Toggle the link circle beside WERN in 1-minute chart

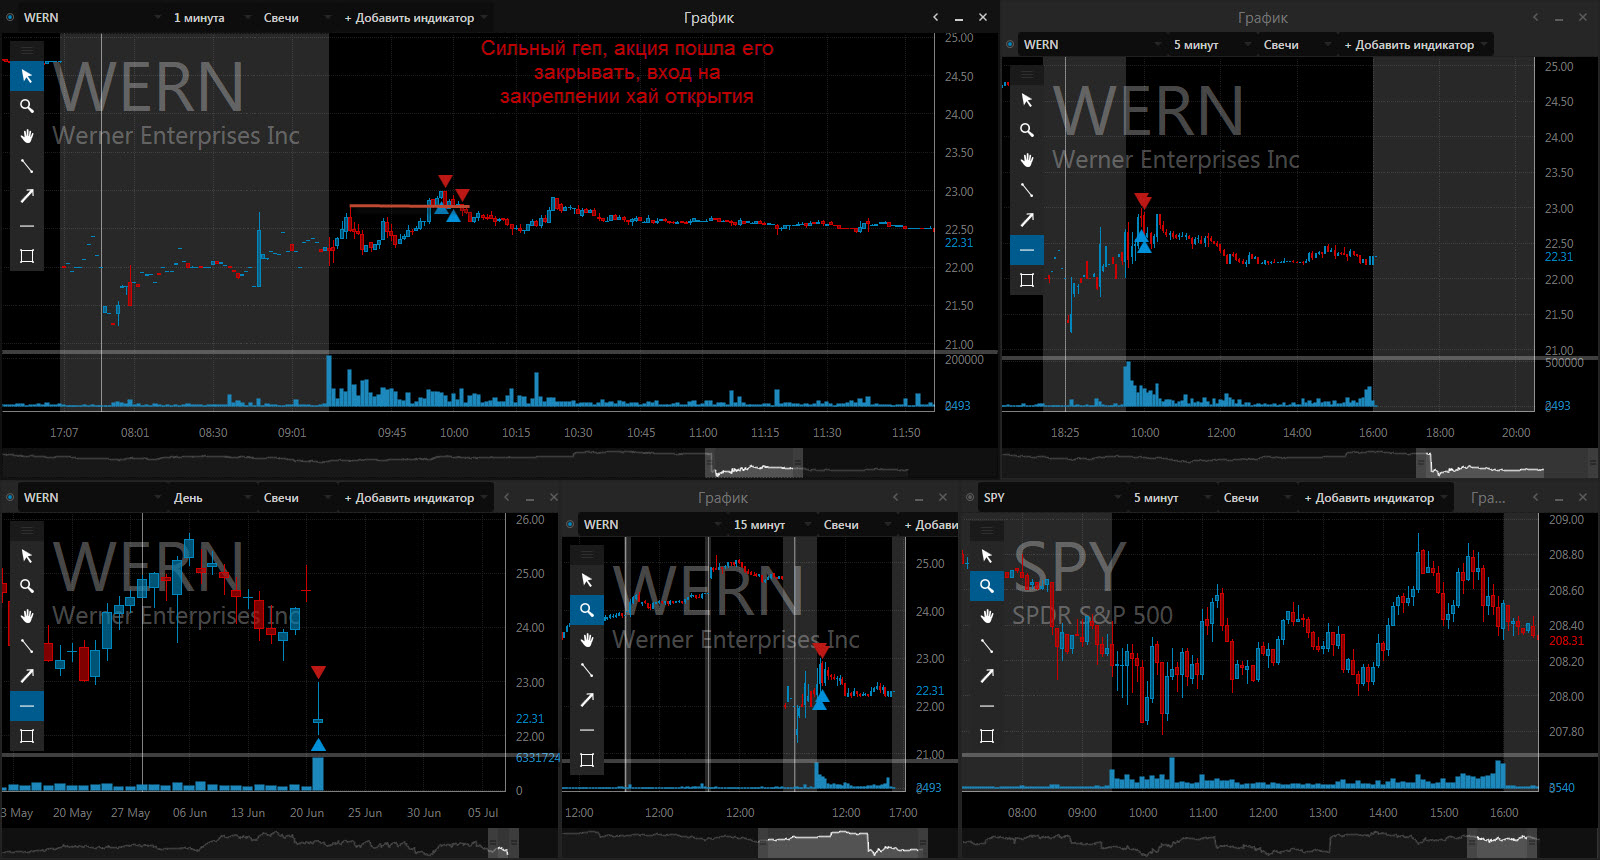[x=11, y=18]
